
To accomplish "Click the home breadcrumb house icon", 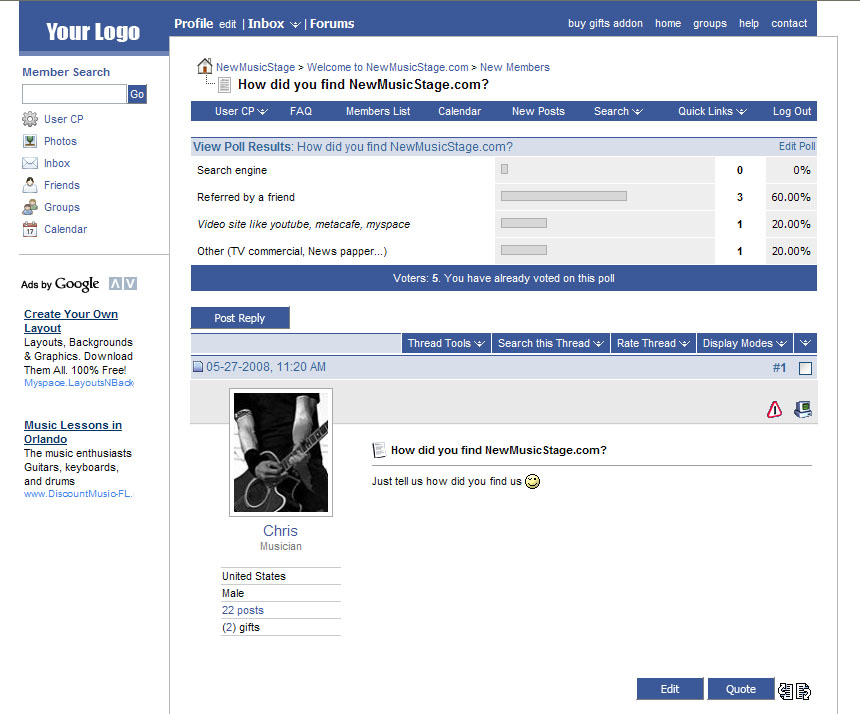I will pyautogui.click(x=205, y=66).
